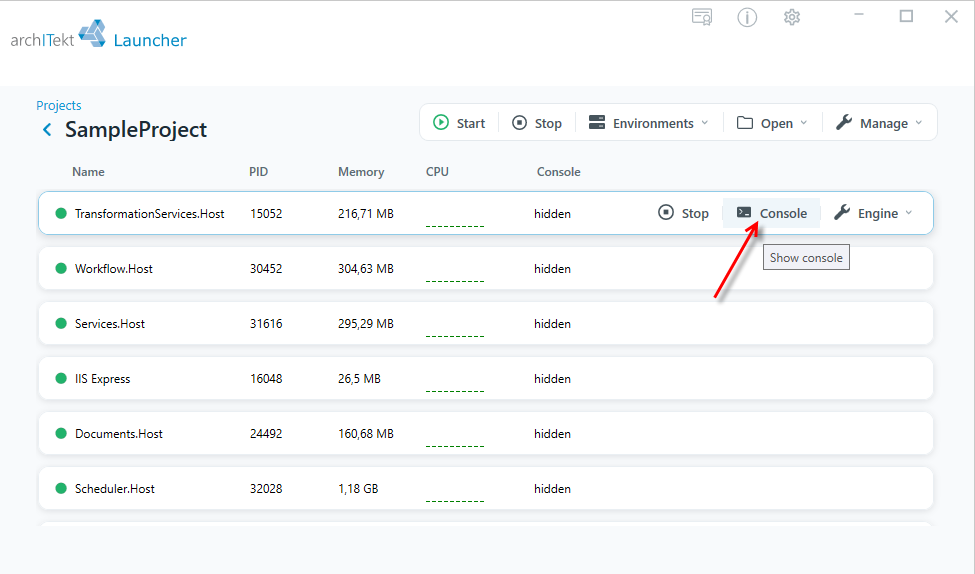Expand the Open dropdown menu
This screenshot has height=574, width=975.
772,123
